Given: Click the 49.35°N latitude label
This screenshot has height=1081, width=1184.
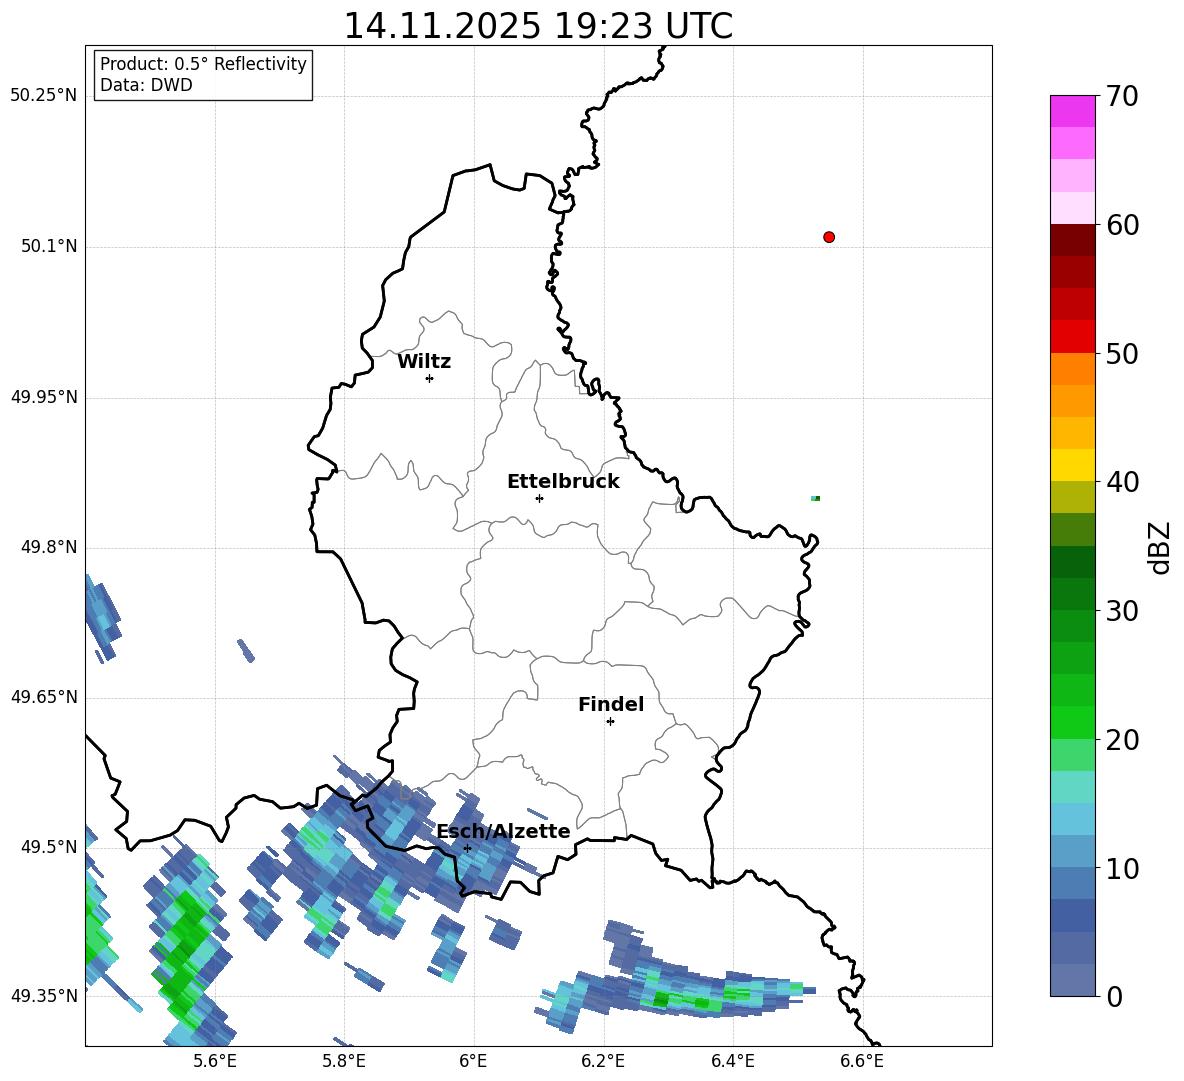Looking at the screenshot, I should [x=44, y=997].
